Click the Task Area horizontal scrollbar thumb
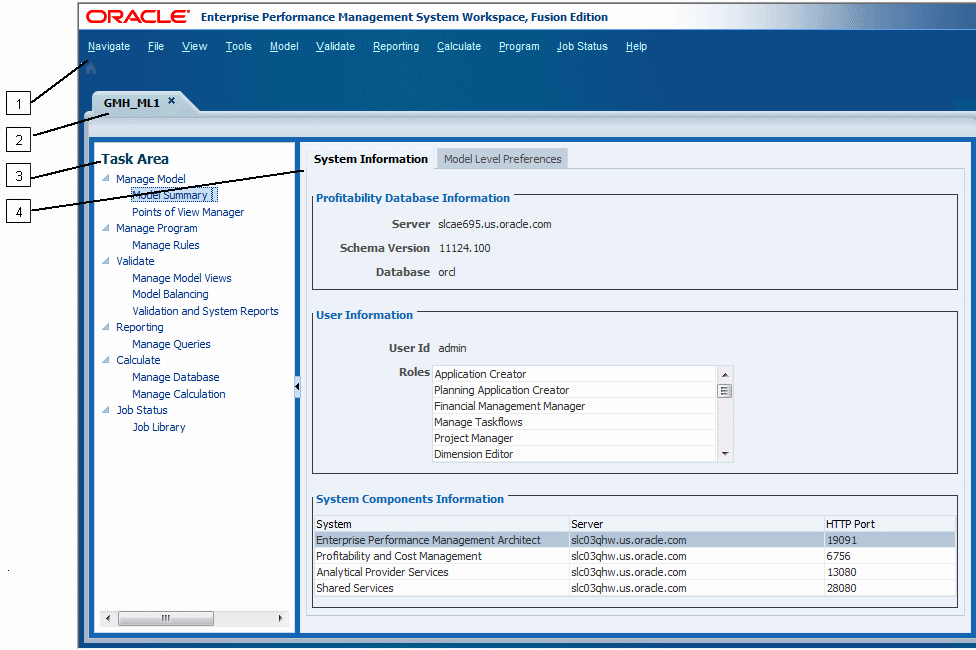The image size is (976, 650). (166, 618)
